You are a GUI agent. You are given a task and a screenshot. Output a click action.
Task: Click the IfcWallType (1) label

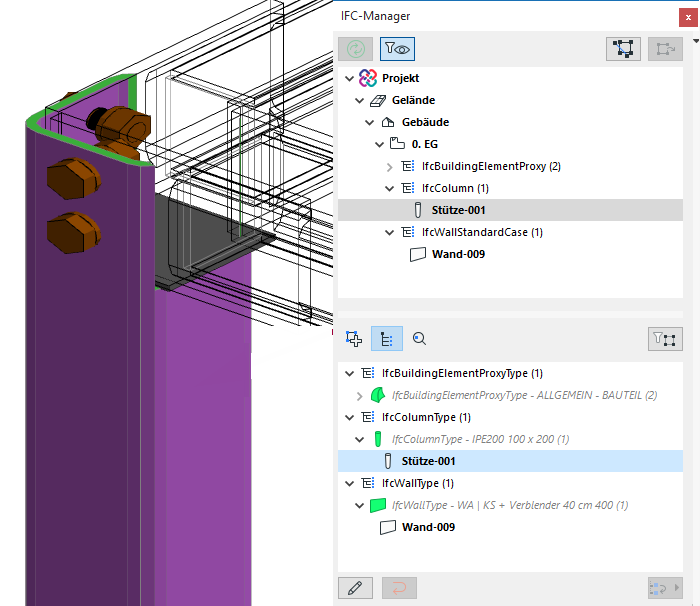(418, 483)
